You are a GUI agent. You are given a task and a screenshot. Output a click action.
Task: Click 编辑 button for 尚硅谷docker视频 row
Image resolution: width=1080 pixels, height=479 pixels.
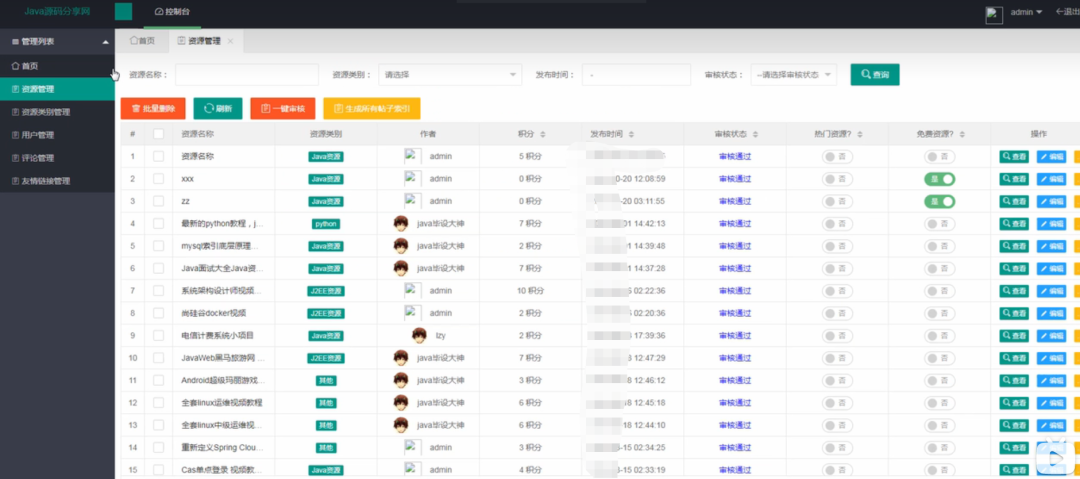(x=1051, y=314)
